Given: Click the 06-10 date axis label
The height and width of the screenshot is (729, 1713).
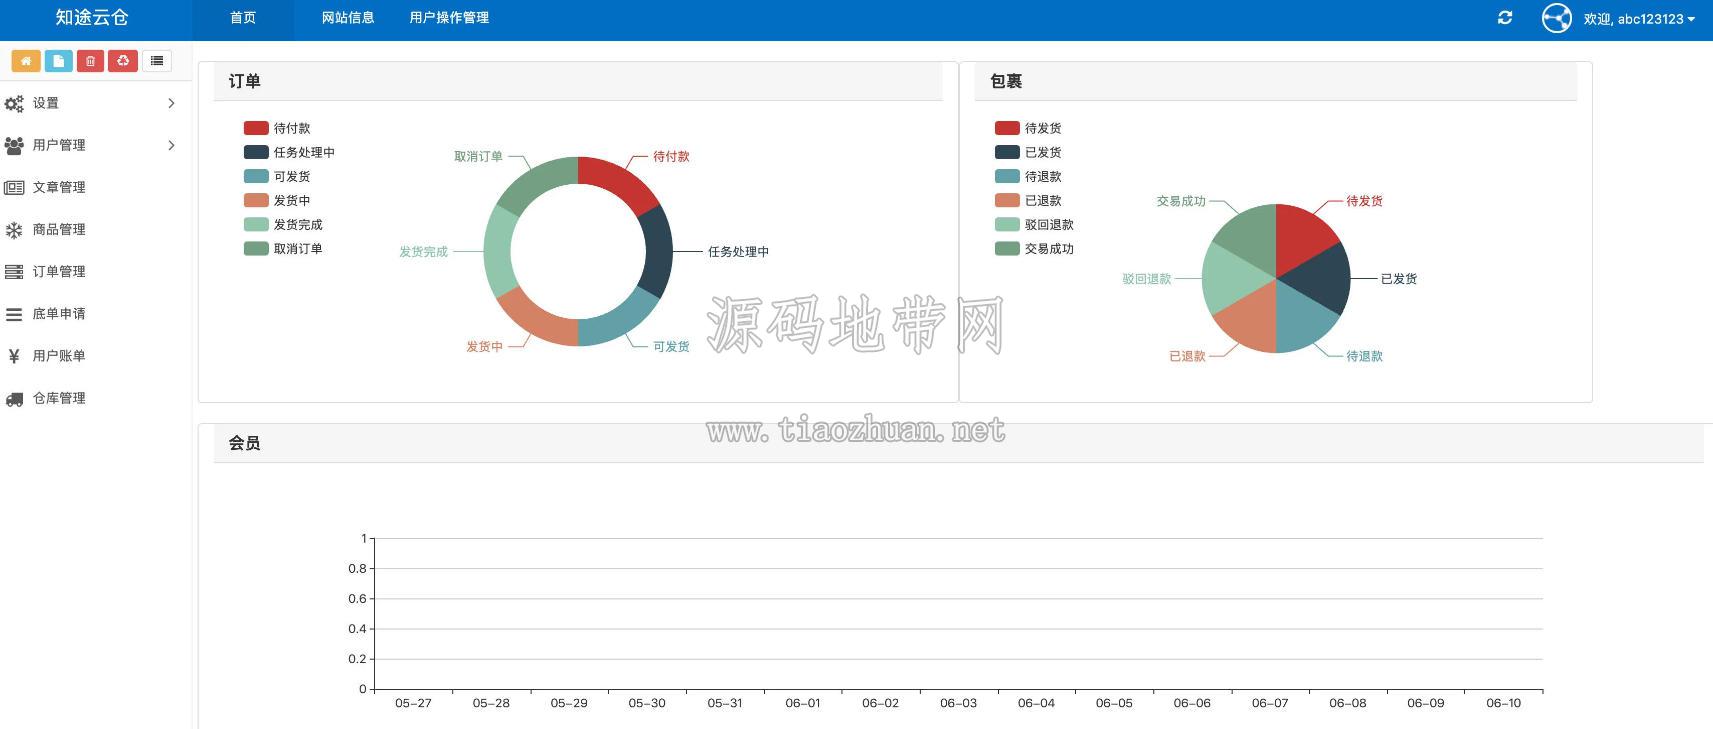Looking at the screenshot, I should tap(1503, 703).
